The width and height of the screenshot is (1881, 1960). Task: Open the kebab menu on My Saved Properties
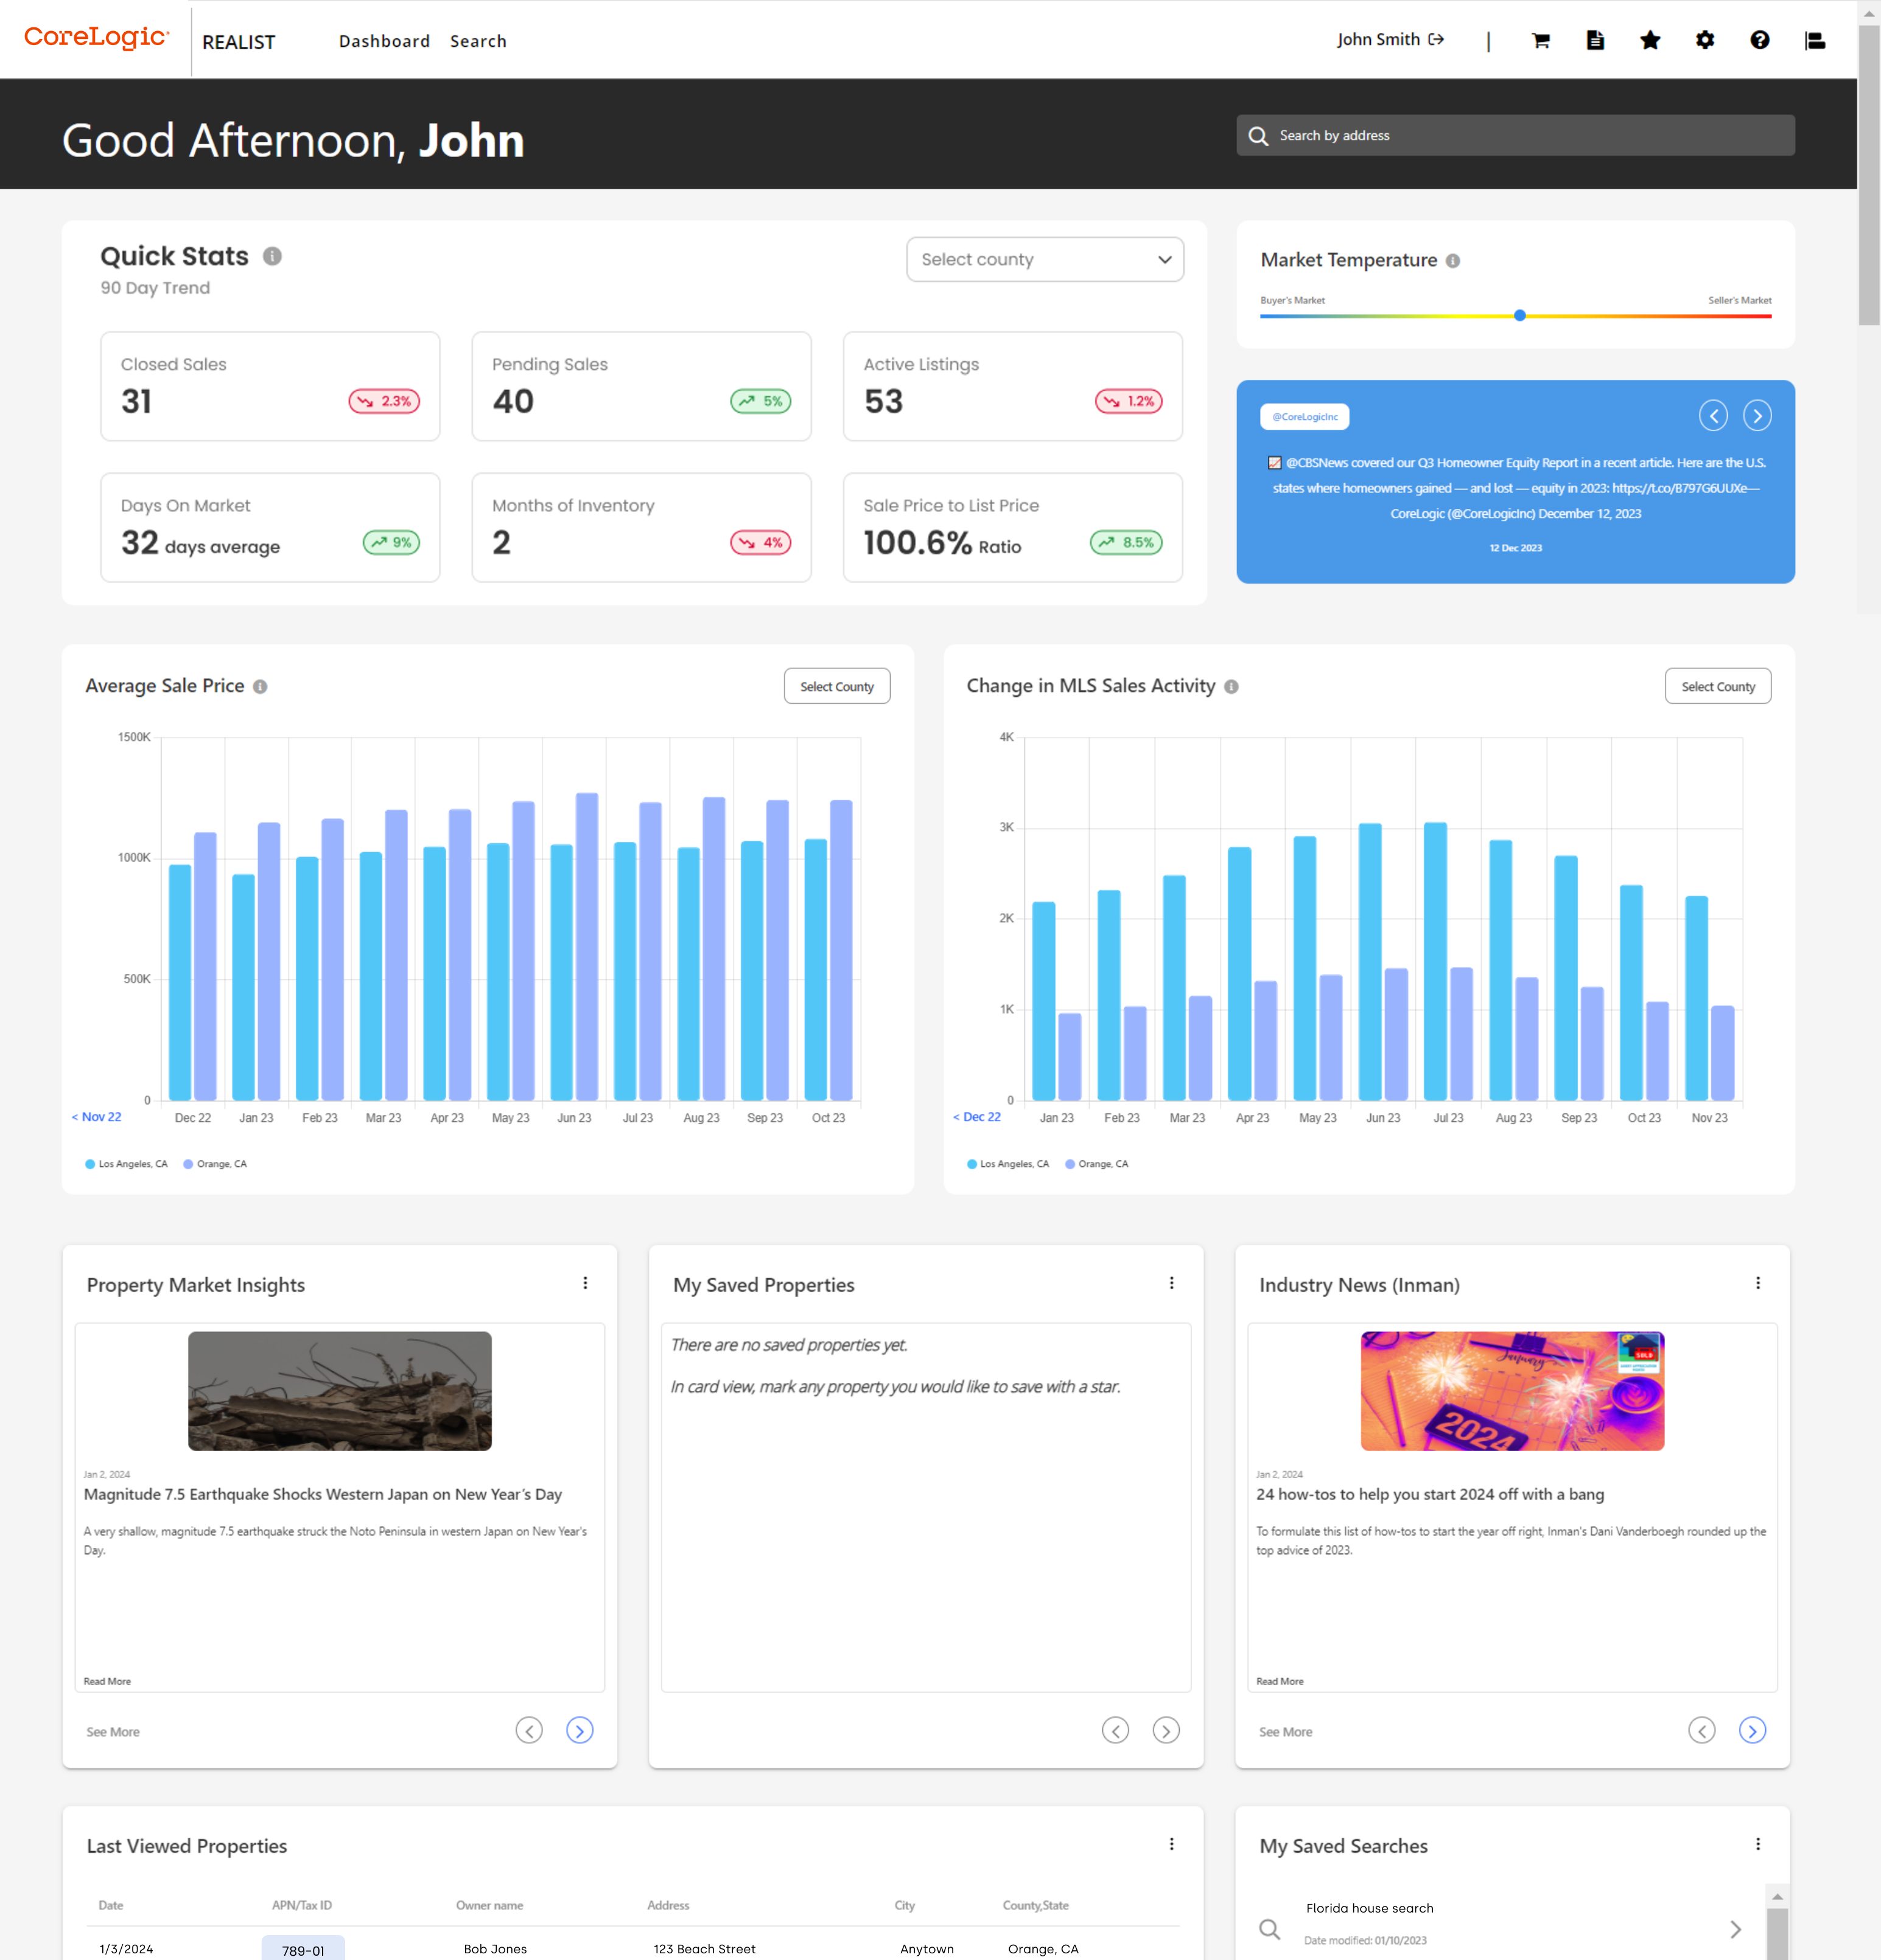click(1171, 1283)
